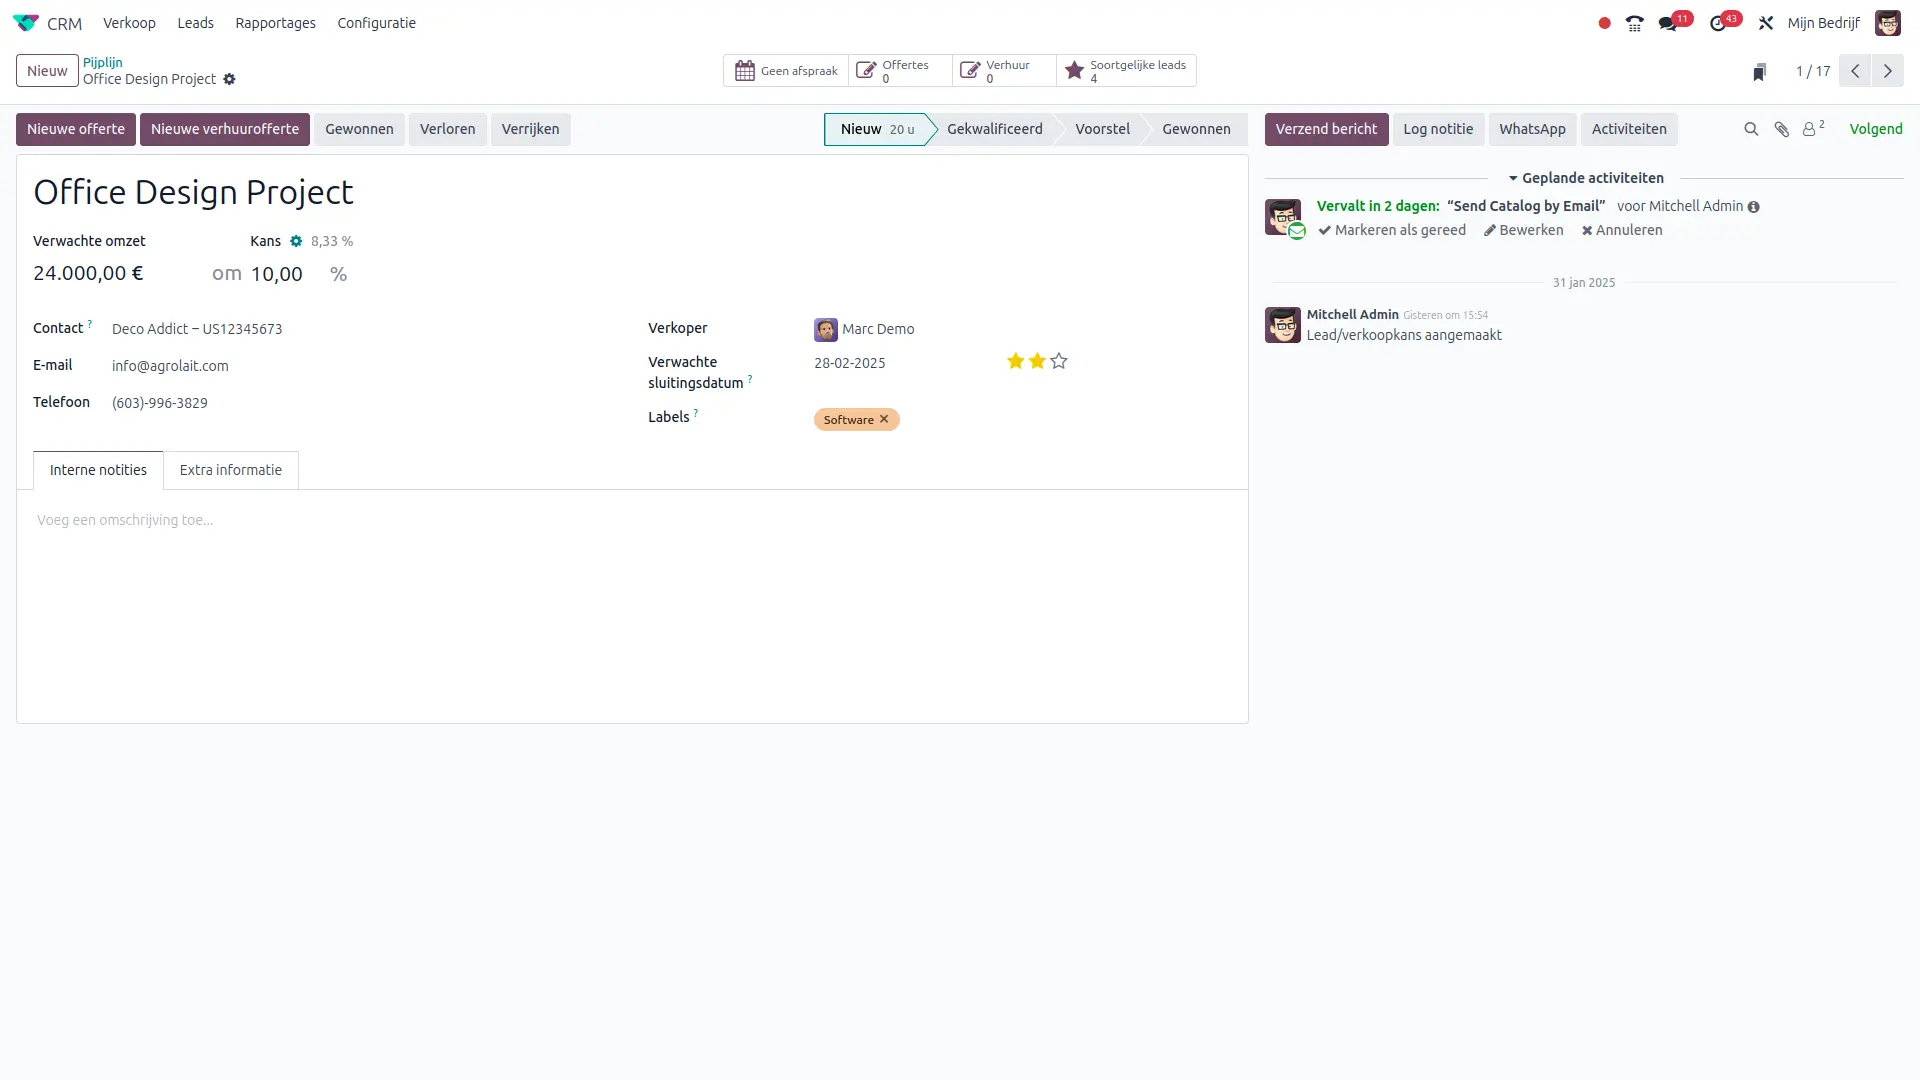Click the settings gear icon on pipeline

(229, 79)
